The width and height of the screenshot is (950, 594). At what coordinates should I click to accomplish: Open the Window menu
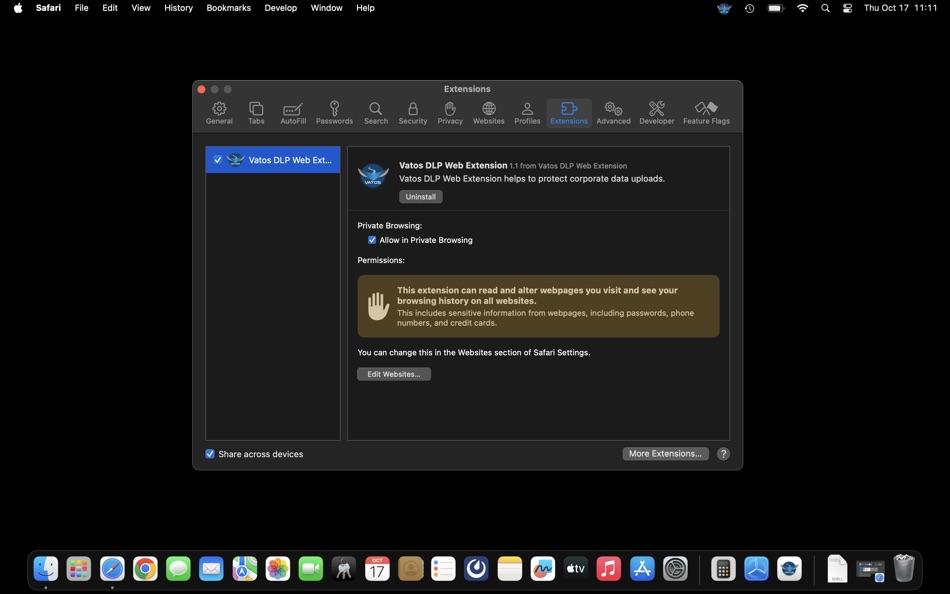[327, 8]
